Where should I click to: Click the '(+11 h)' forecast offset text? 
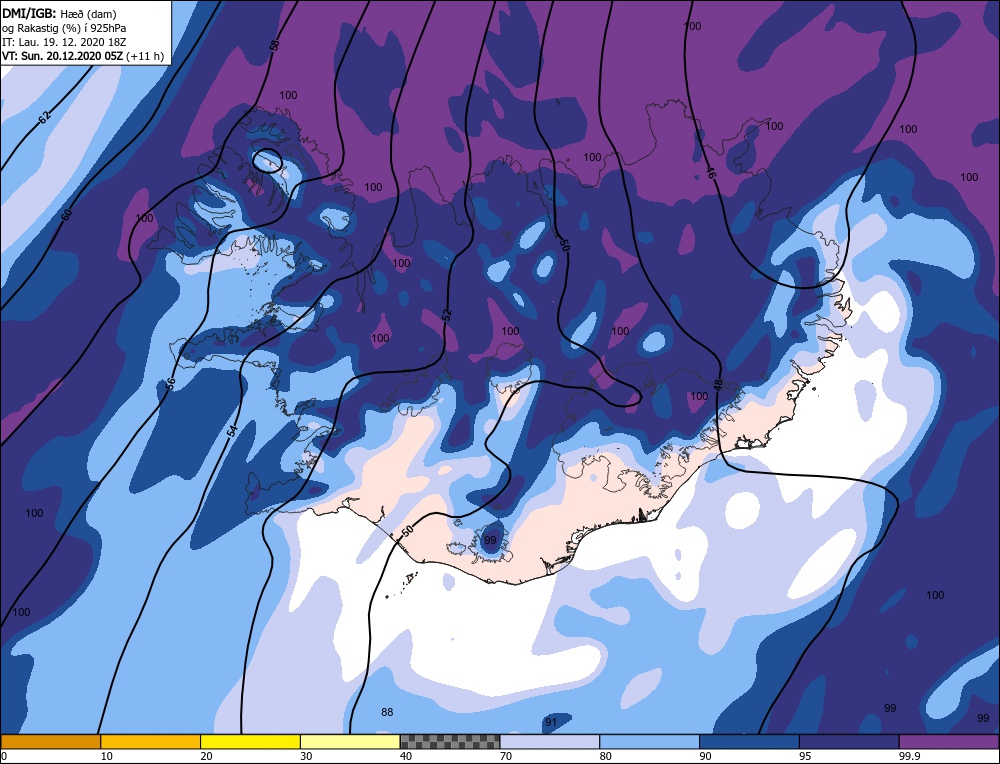click(145, 56)
